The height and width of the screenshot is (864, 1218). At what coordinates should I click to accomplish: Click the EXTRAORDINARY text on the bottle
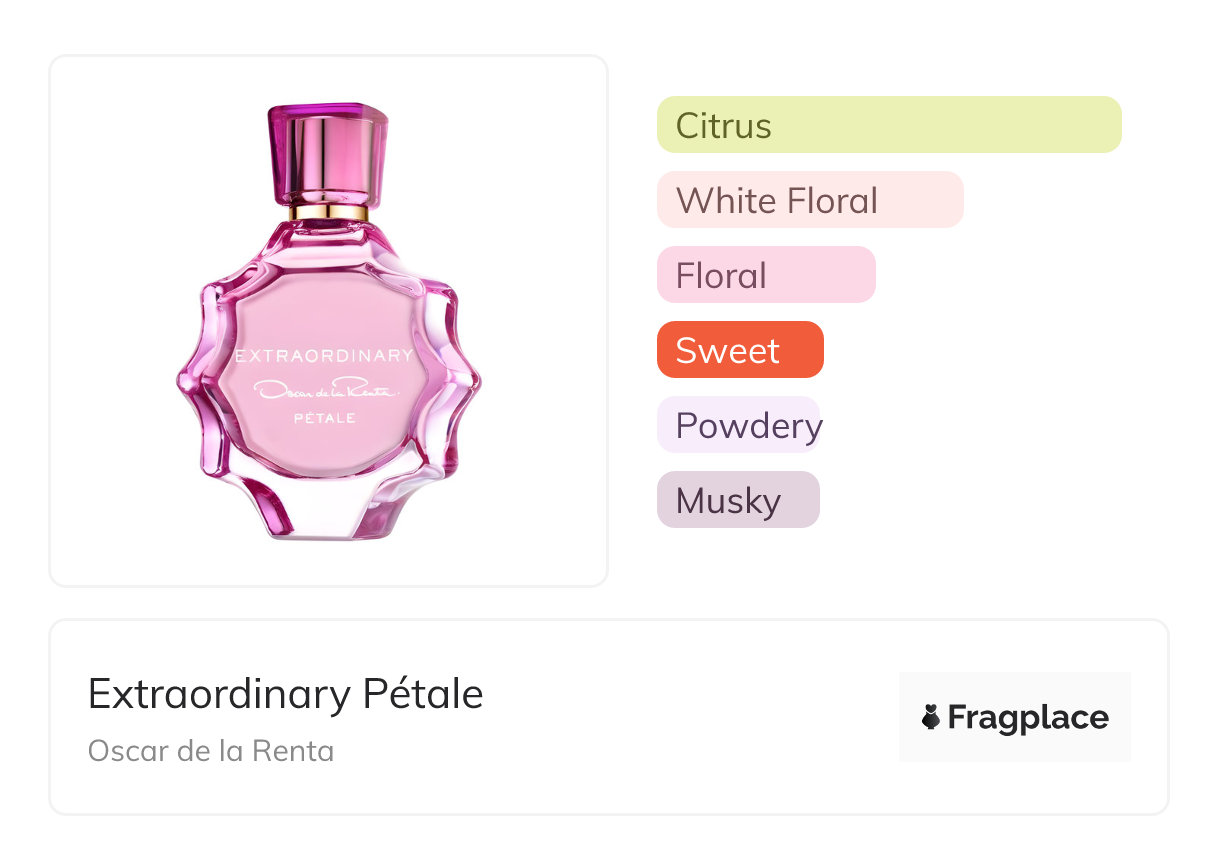click(x=323, y=356)
